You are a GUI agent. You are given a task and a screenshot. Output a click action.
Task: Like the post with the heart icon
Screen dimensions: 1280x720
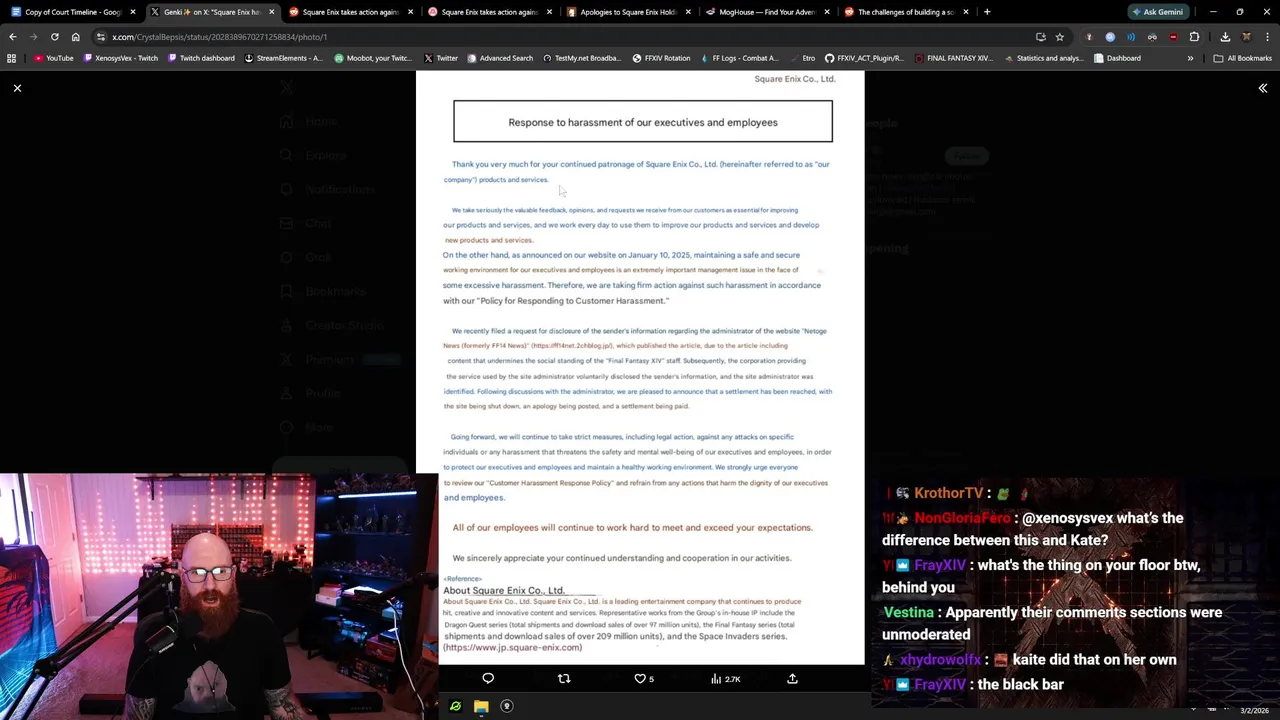point(640,679)
